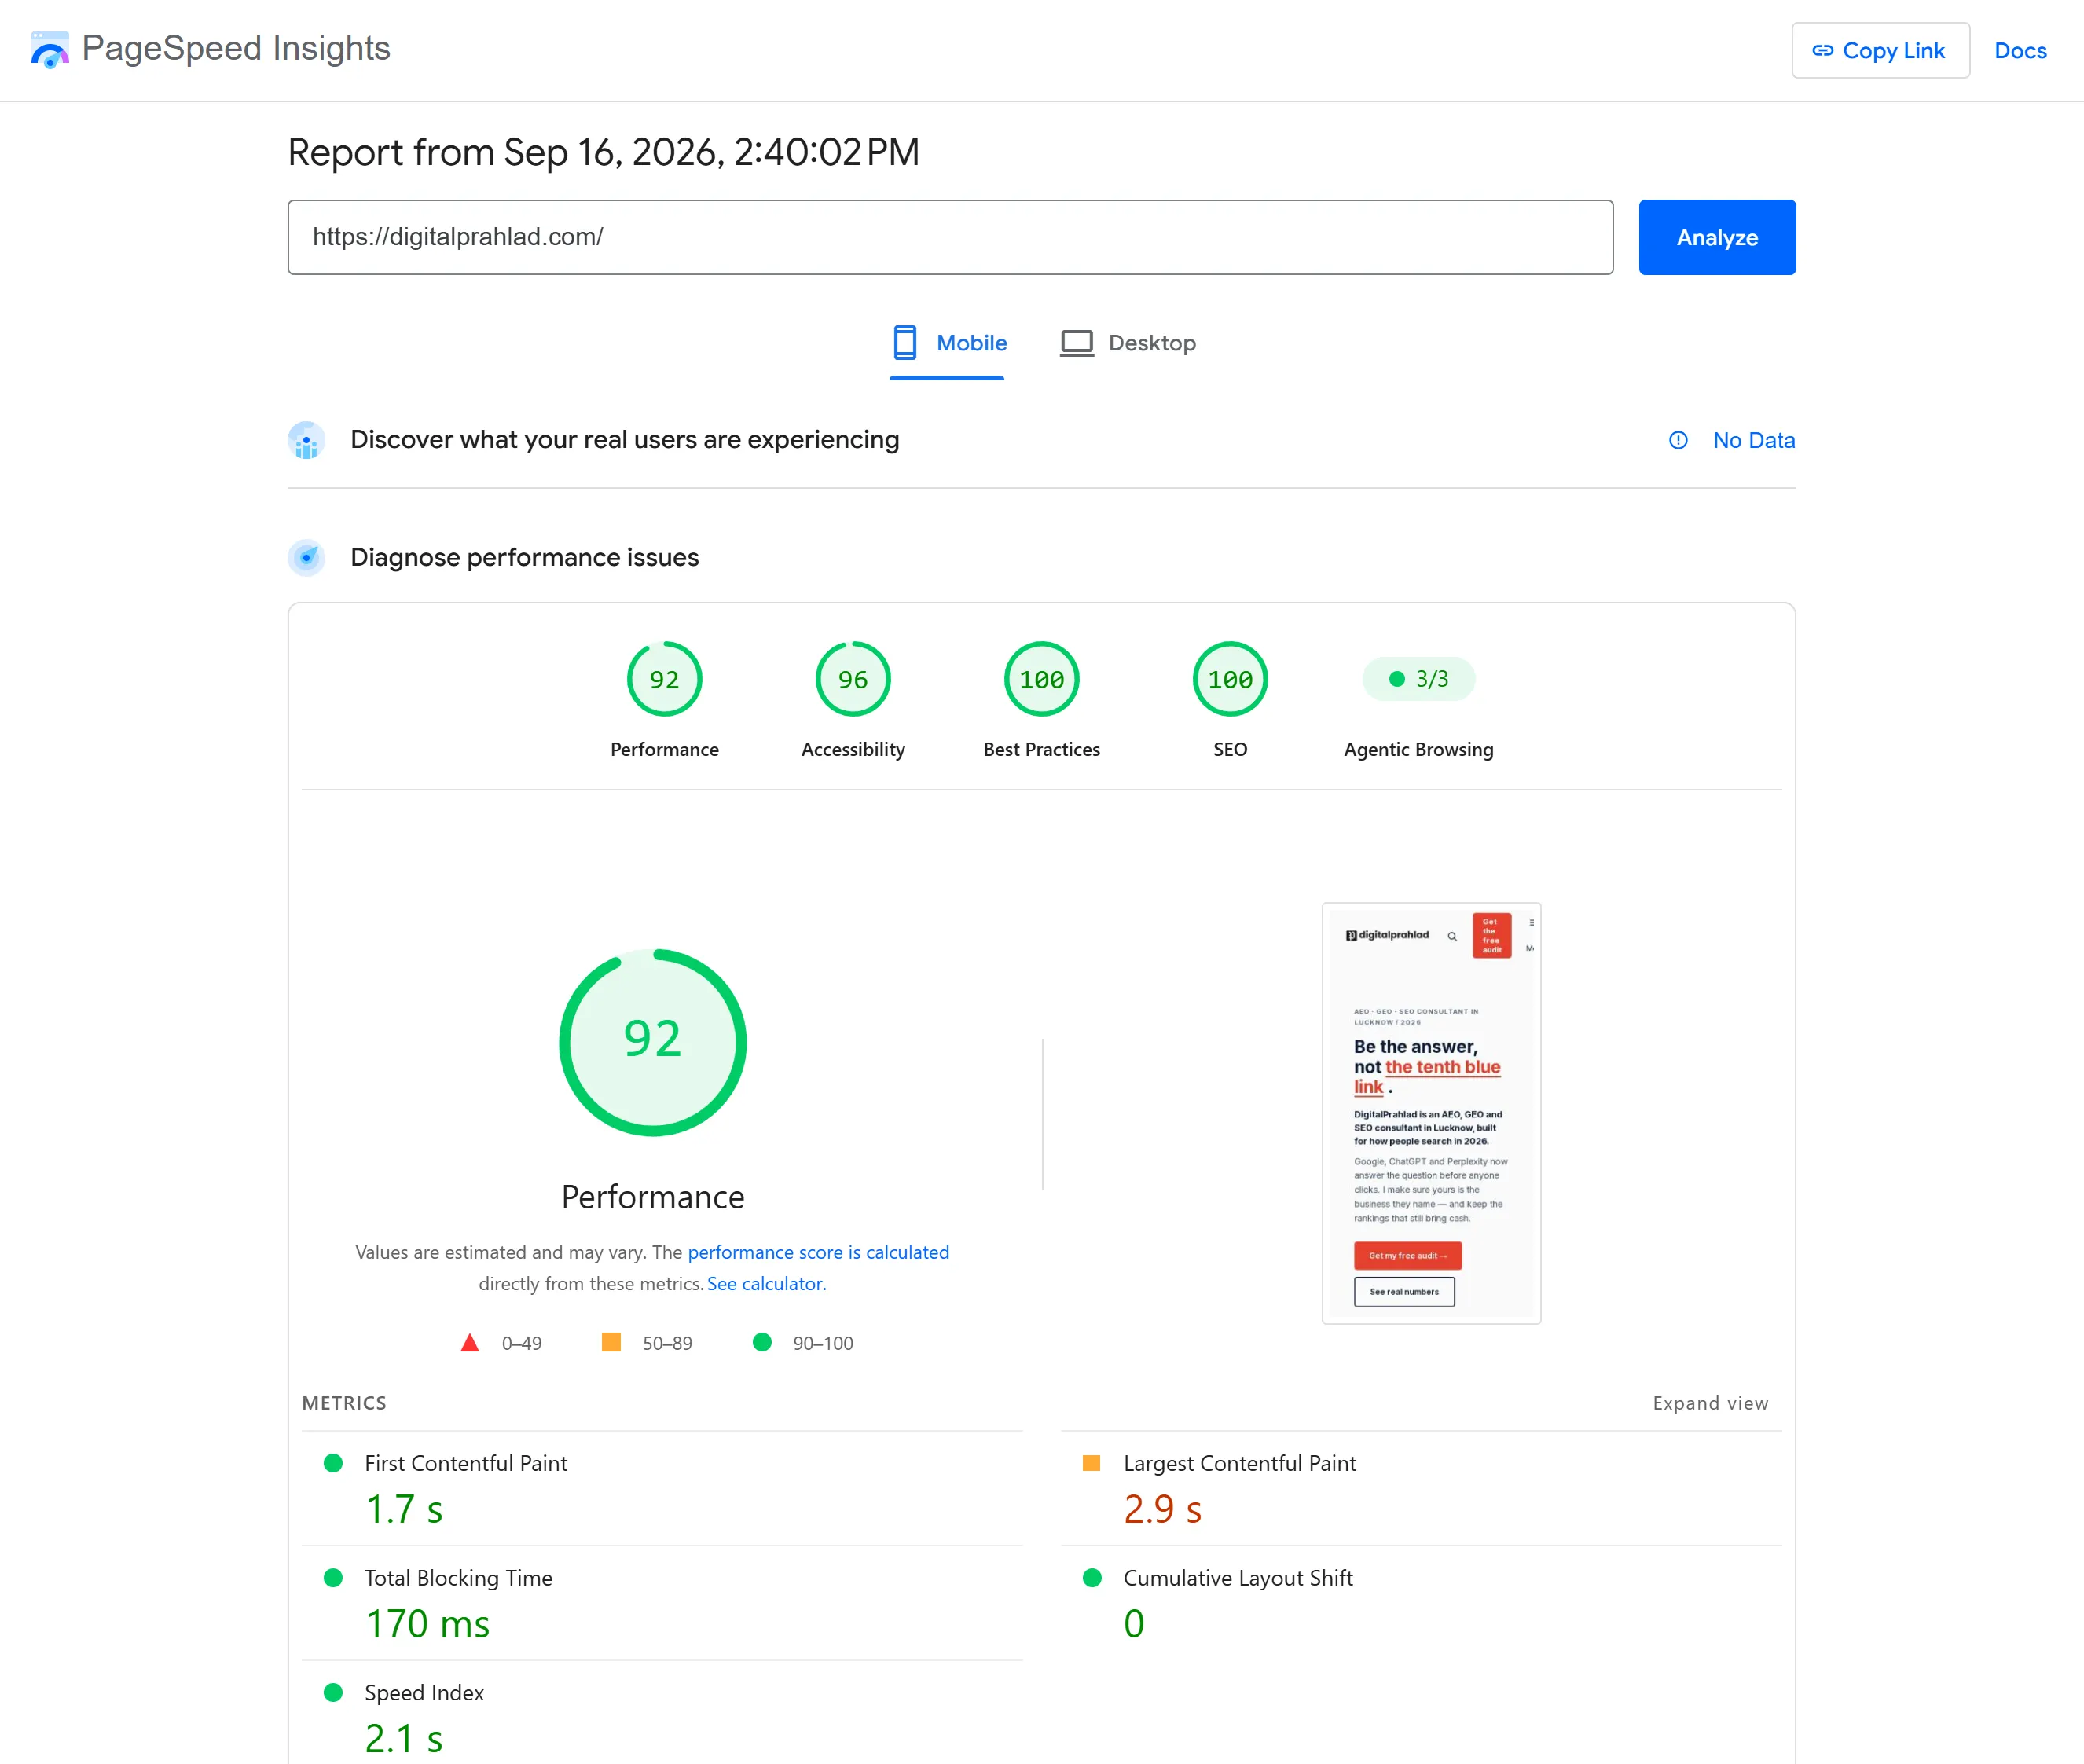The width and height of the screenshot is (2084, 1764).
Task: Click the Copy Link button
Action: 1880,50
